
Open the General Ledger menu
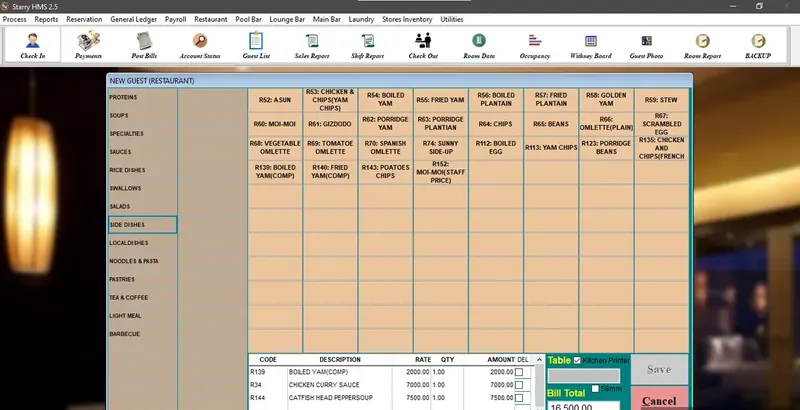[134, 19]
